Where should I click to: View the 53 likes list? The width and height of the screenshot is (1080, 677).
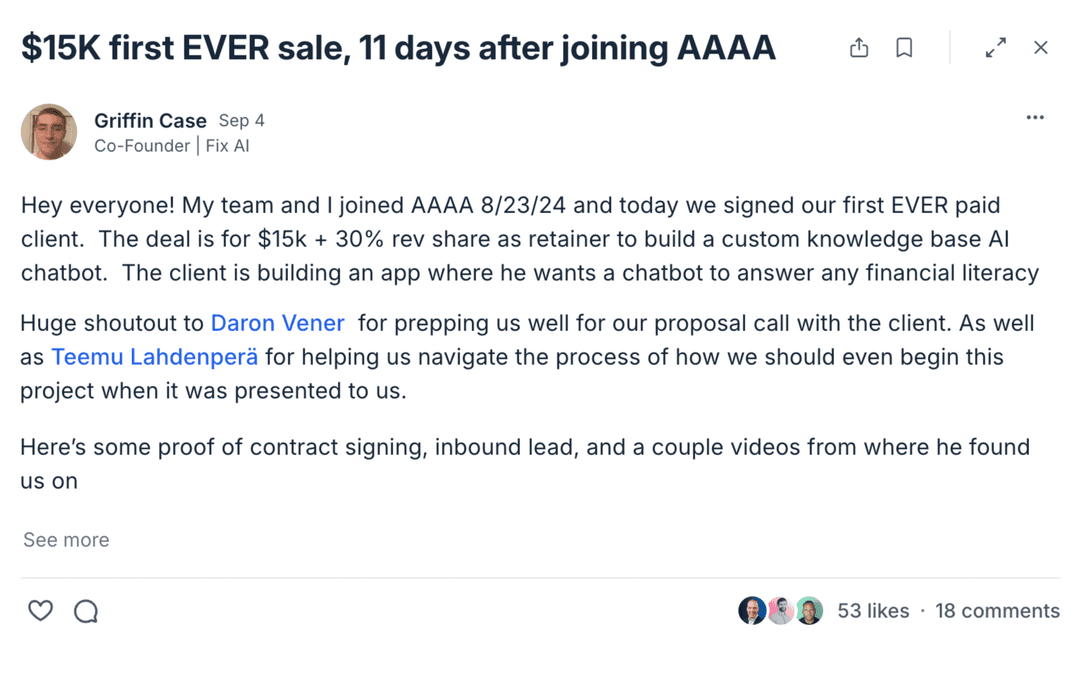pos(873,611)
